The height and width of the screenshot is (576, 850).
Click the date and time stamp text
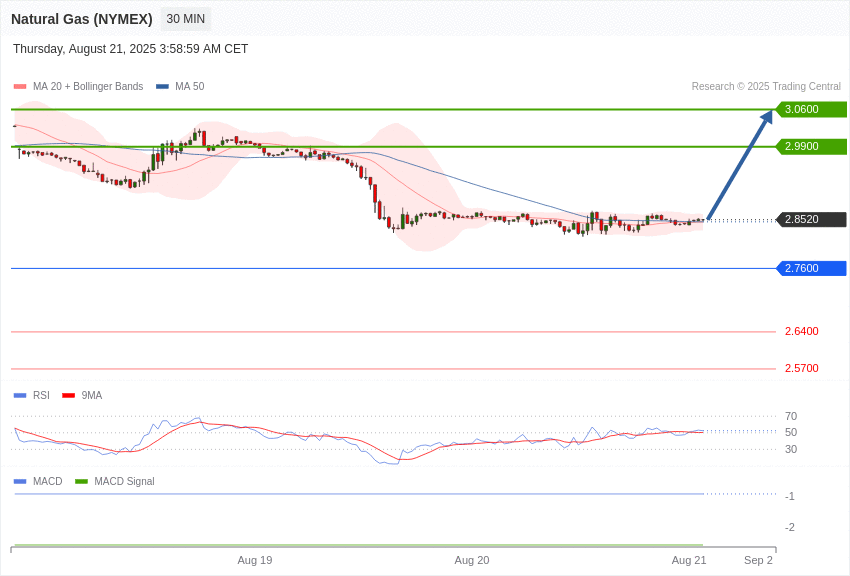click(130, 49)
